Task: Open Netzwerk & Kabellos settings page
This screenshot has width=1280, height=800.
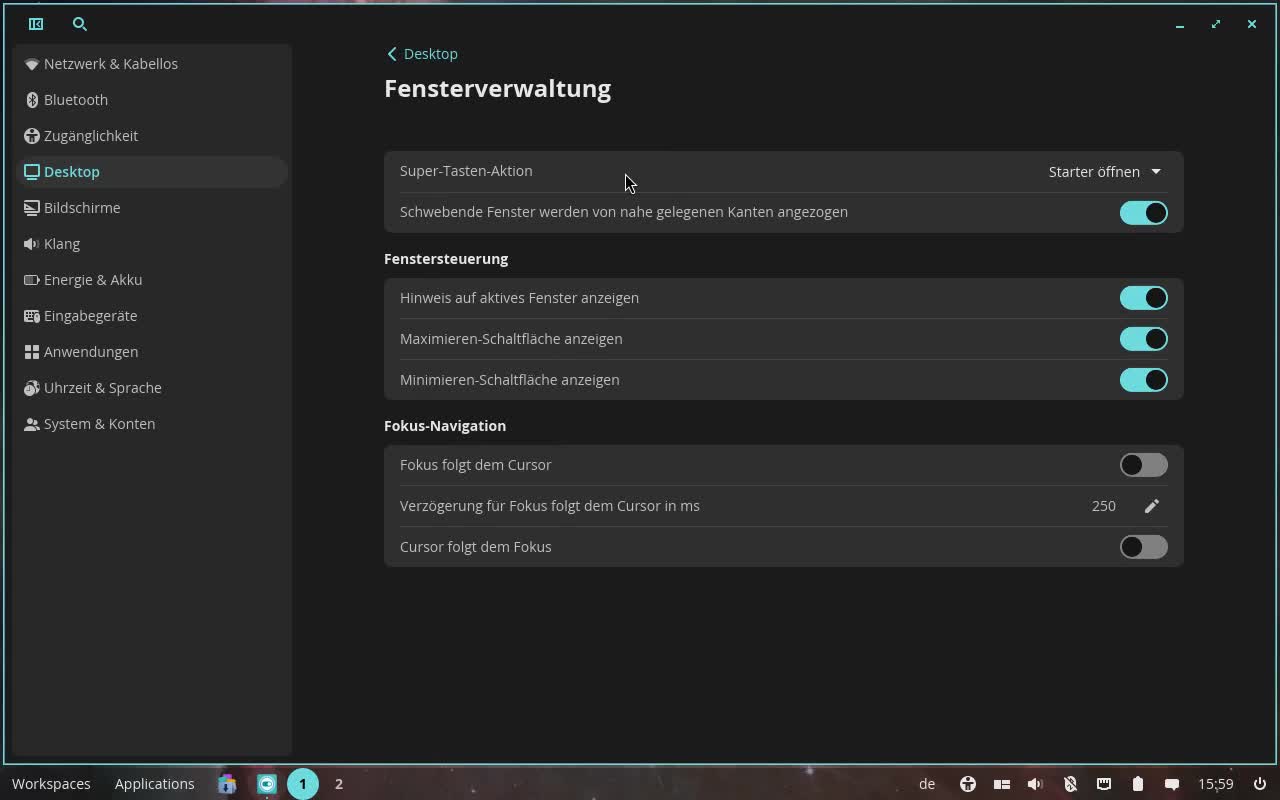Action: [110, 64]
